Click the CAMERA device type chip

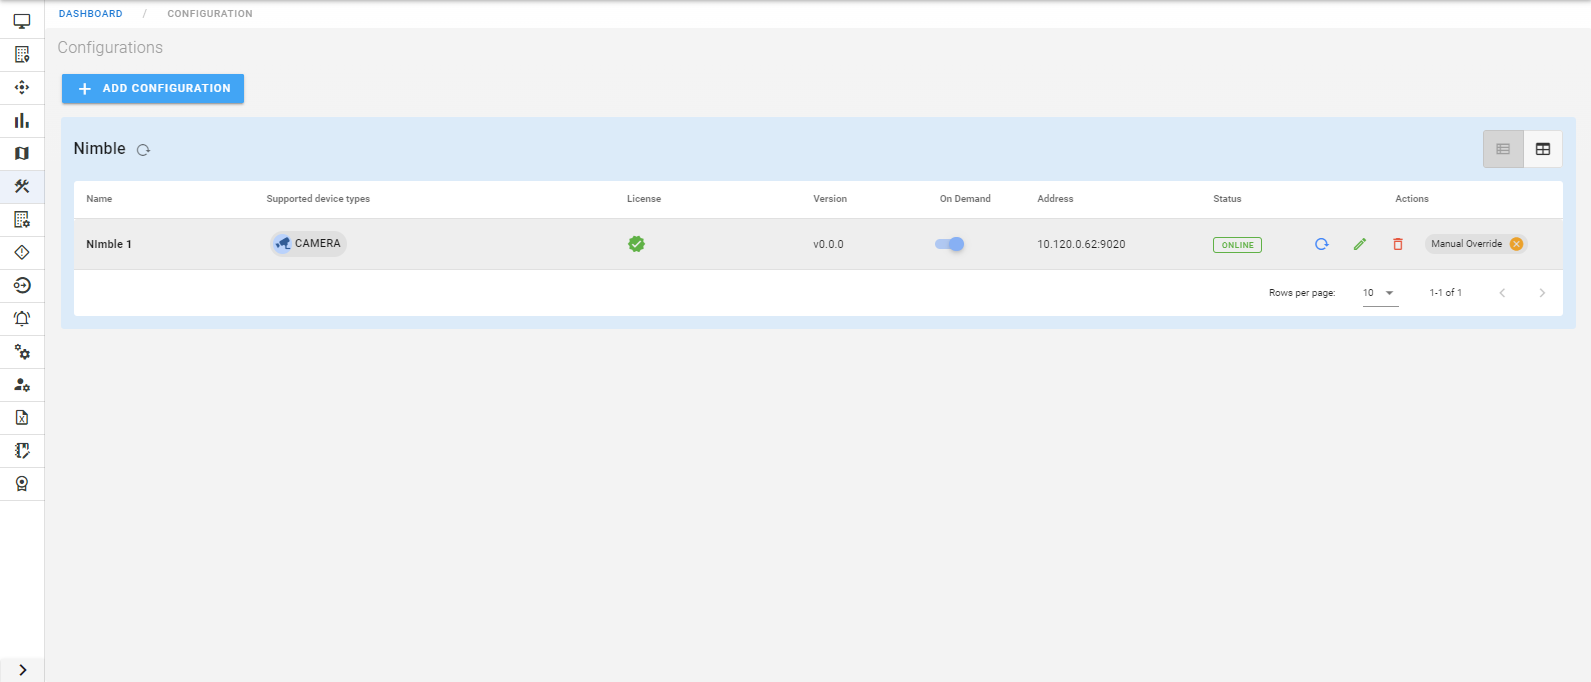coord(308,244)
